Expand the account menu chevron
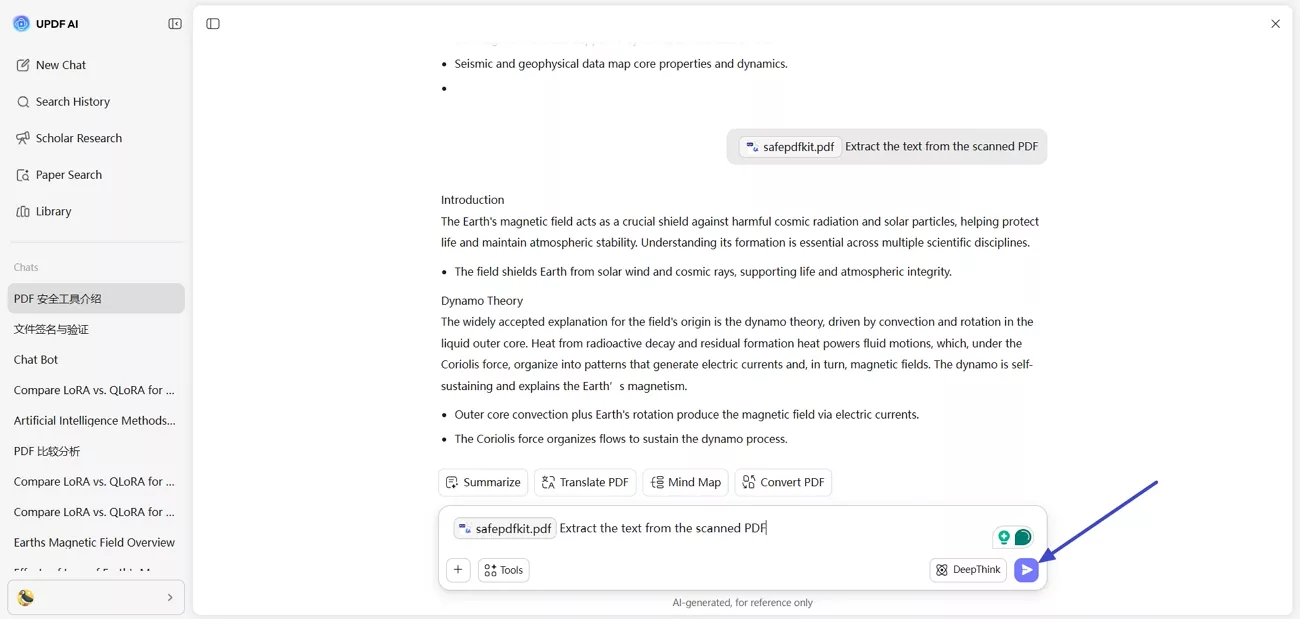 [170, 598]
